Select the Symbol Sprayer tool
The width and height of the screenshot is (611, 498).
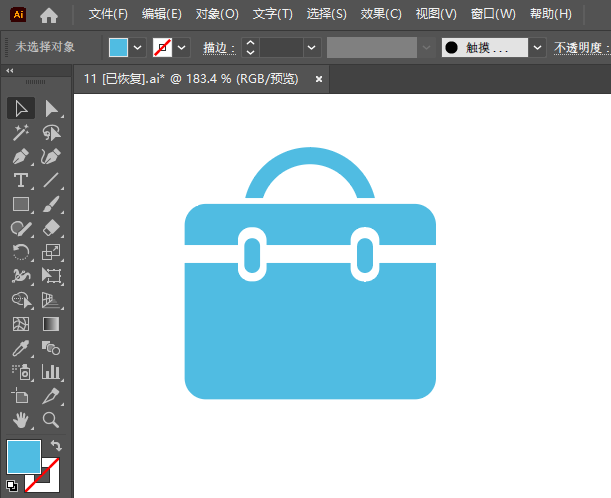click(x=21, y=372)
